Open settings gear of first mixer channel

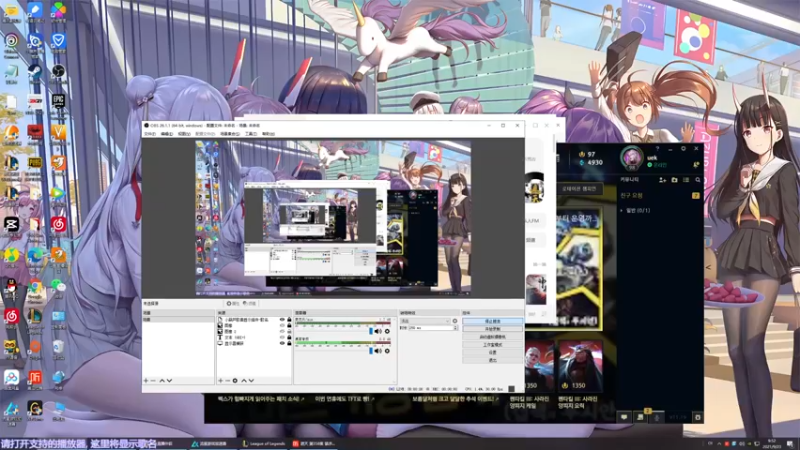387,332
